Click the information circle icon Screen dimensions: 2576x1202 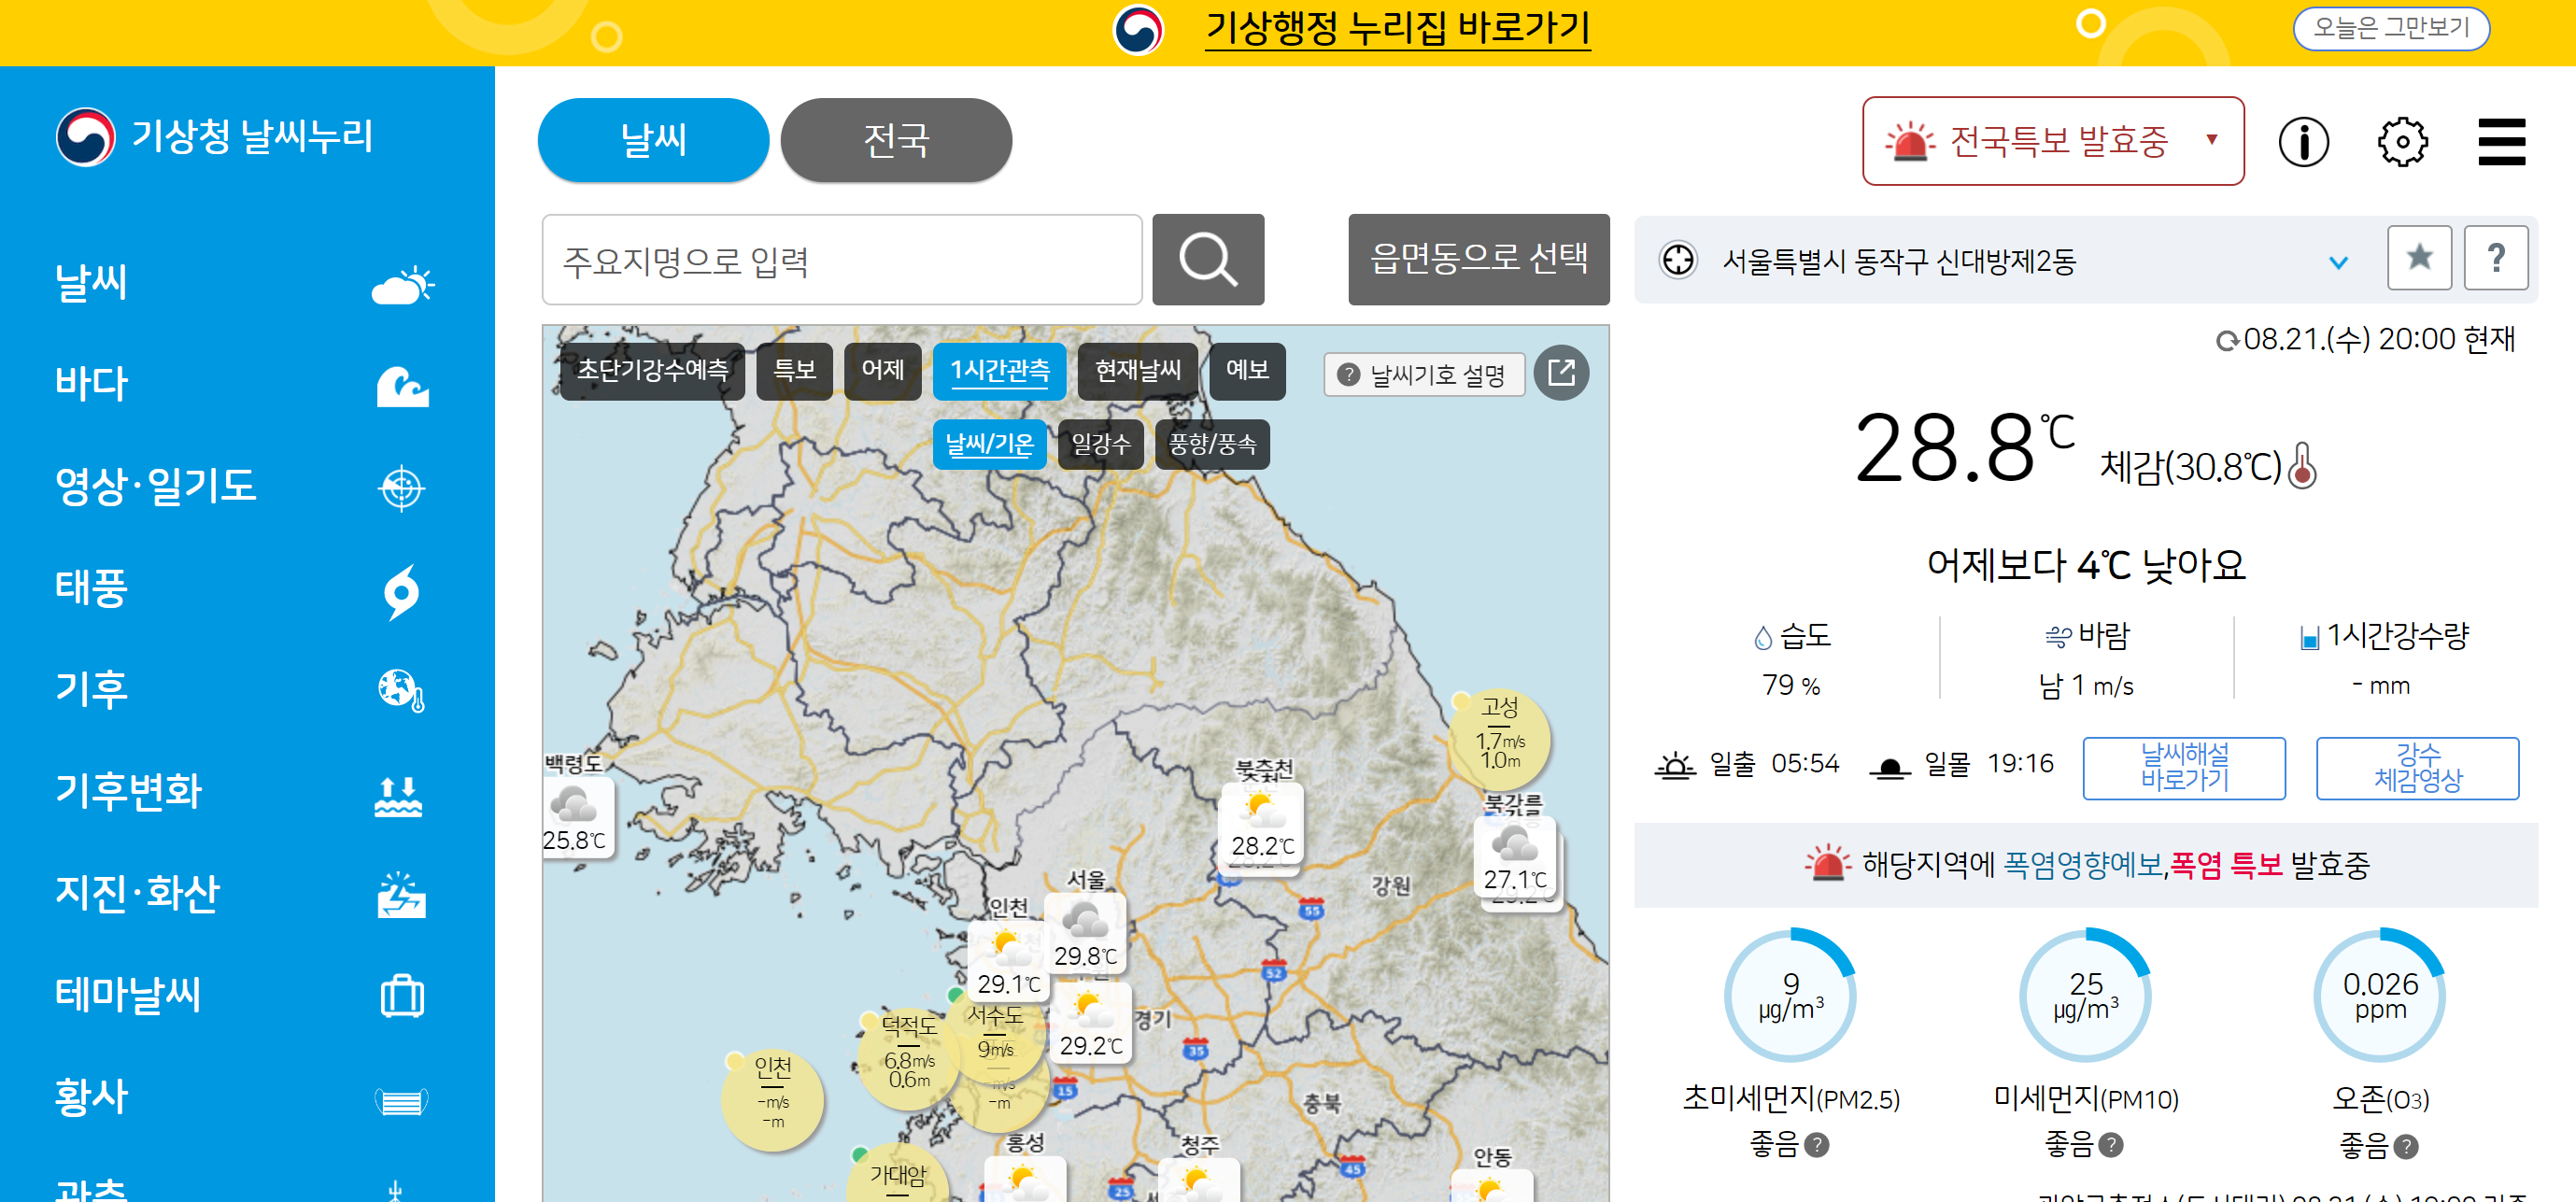click(x=2303, y=142)
